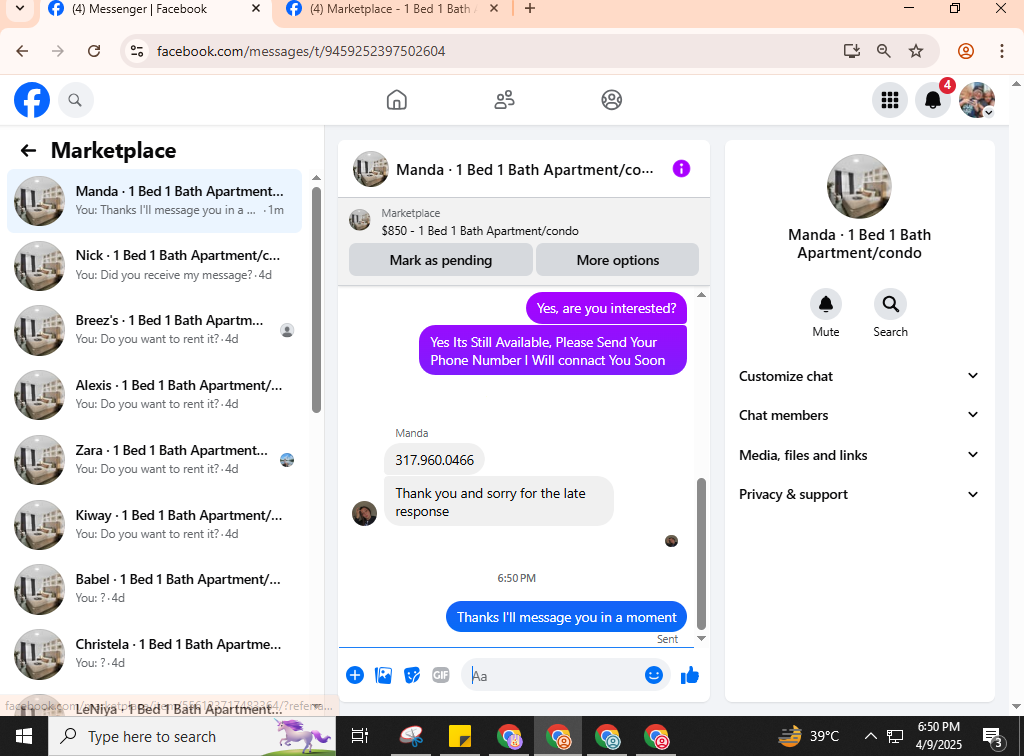
Task: Close the Marketplace browser tab
Action: (494, 9)
